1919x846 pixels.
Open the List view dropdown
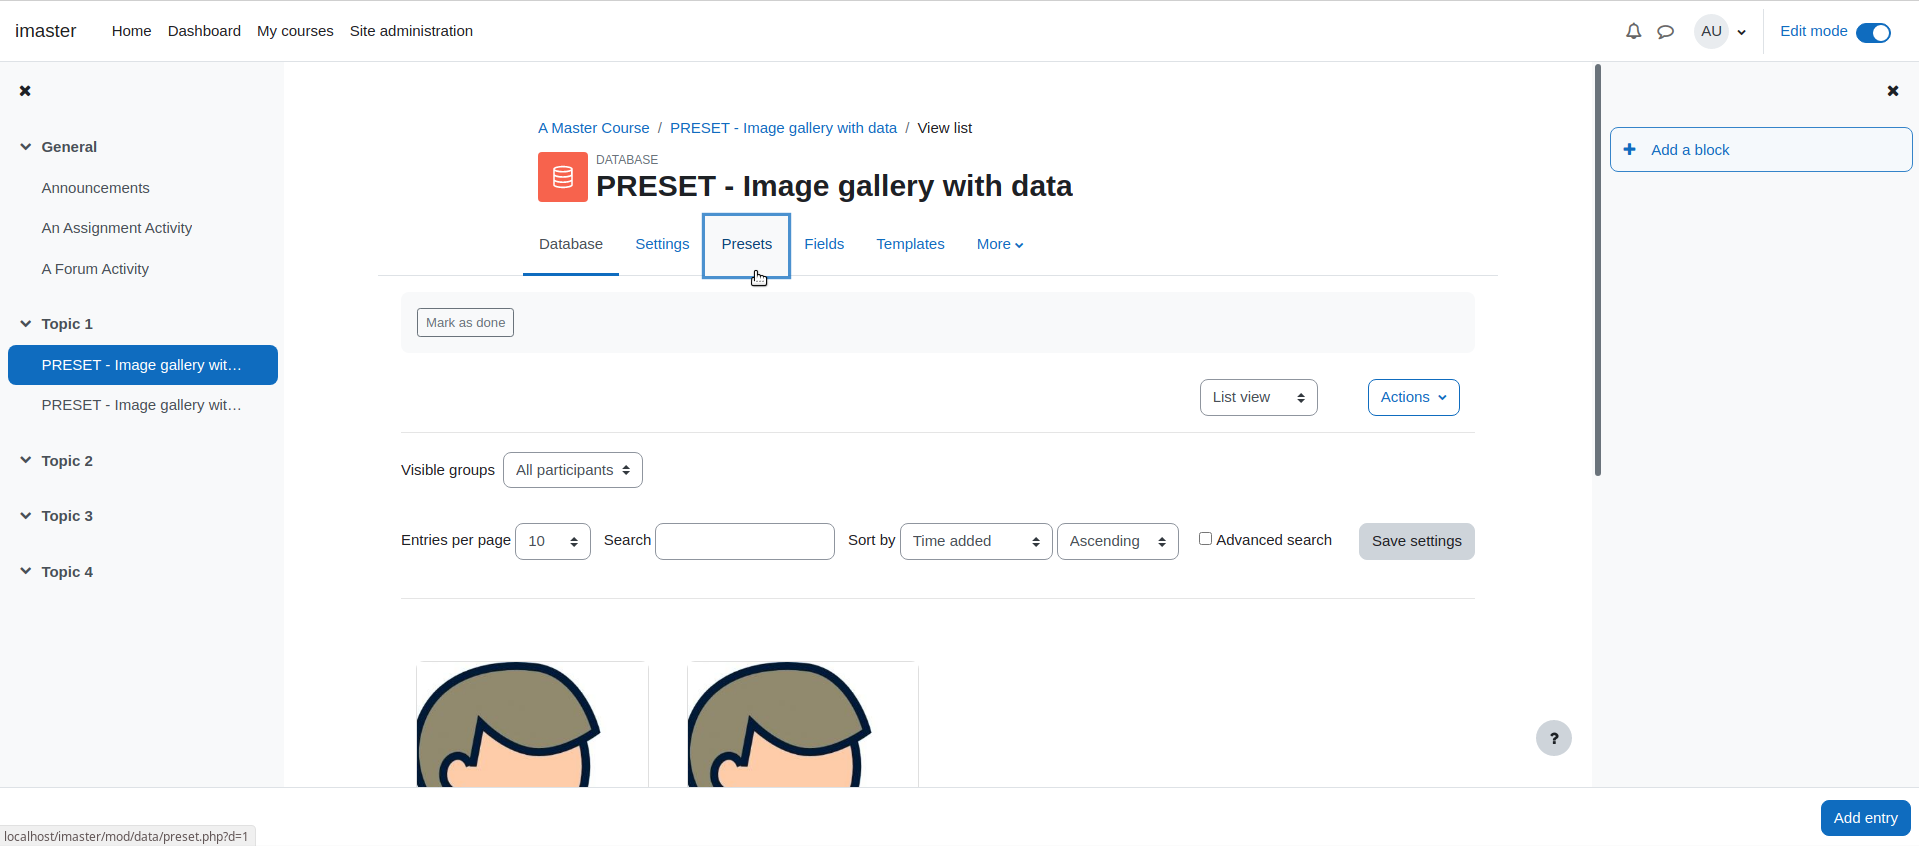click(x=1258, y=397)
